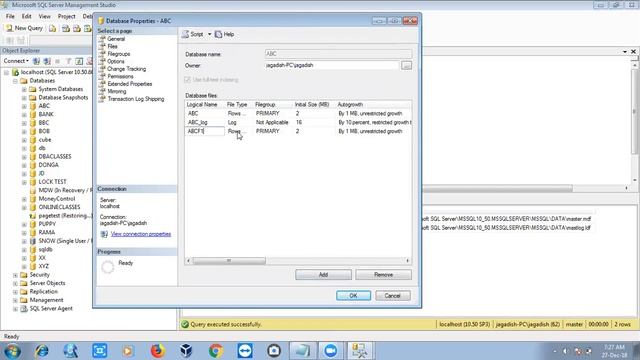
Task: Browse for owner with the ellipsis button
Action: 406,65
